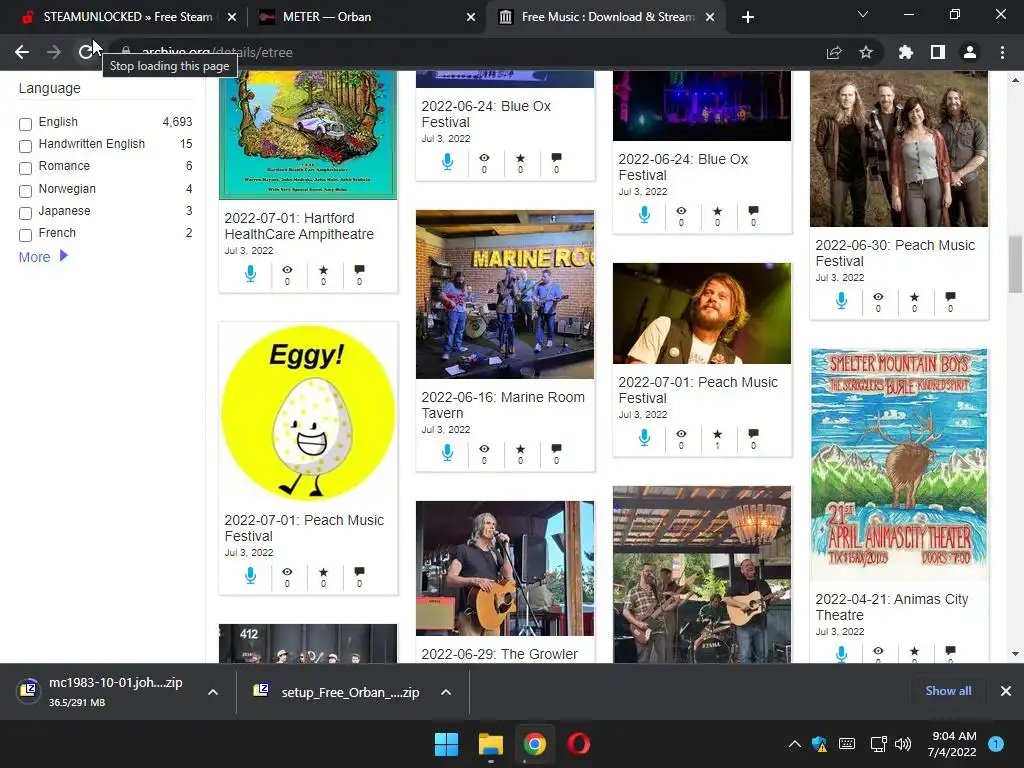The width and height of the screenshot is (1024, 768).
Task: Open the Chrome three-dot menu
Action: click(1002, 52)
